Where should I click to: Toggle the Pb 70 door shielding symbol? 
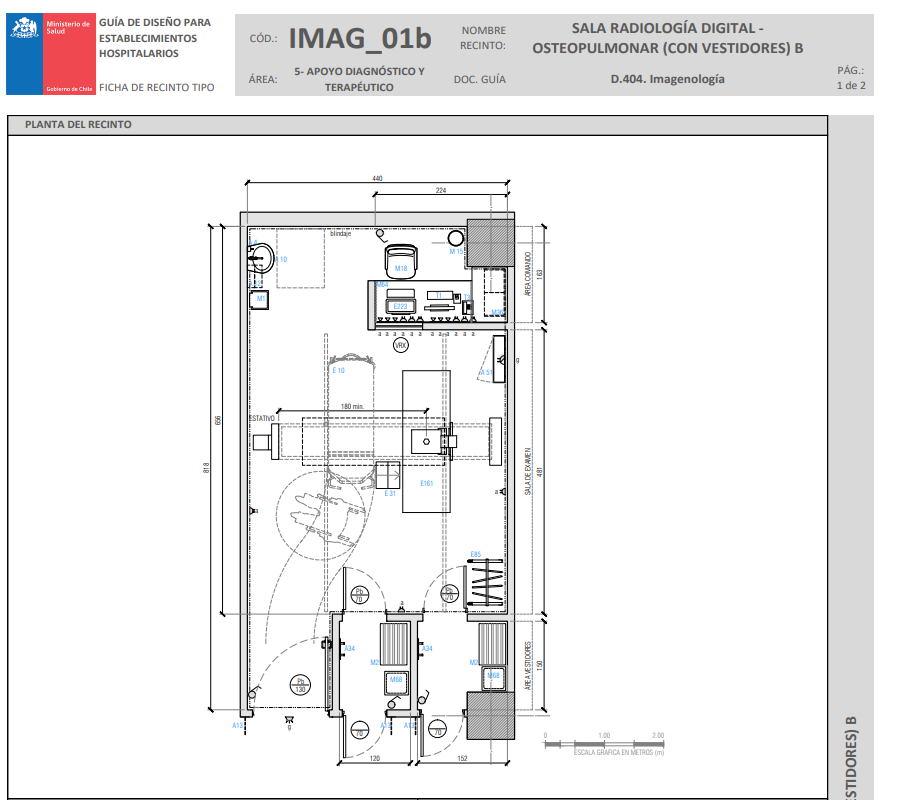pos(361,595)
